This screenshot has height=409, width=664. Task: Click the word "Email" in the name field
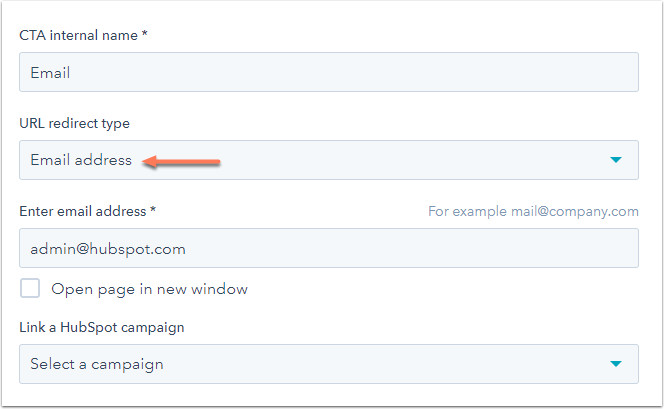click(50, 72)
